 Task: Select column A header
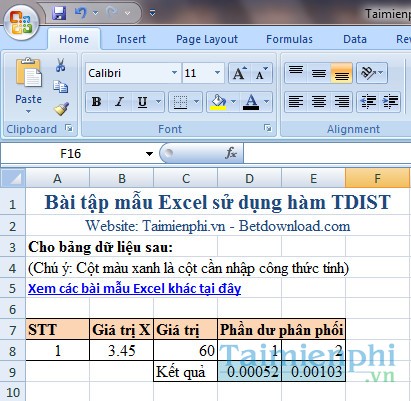[x=57, y=179]
